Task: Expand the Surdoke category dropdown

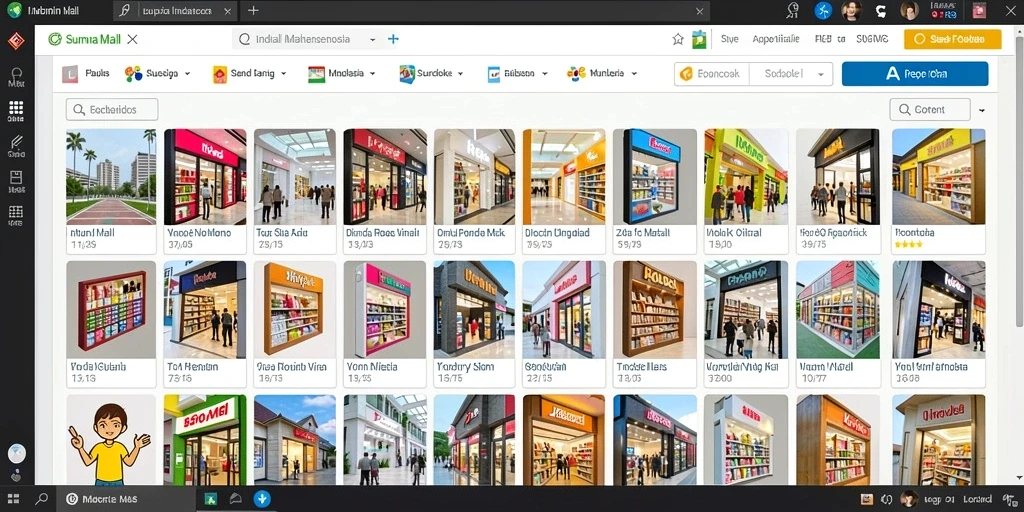Action: click(460, 74)
